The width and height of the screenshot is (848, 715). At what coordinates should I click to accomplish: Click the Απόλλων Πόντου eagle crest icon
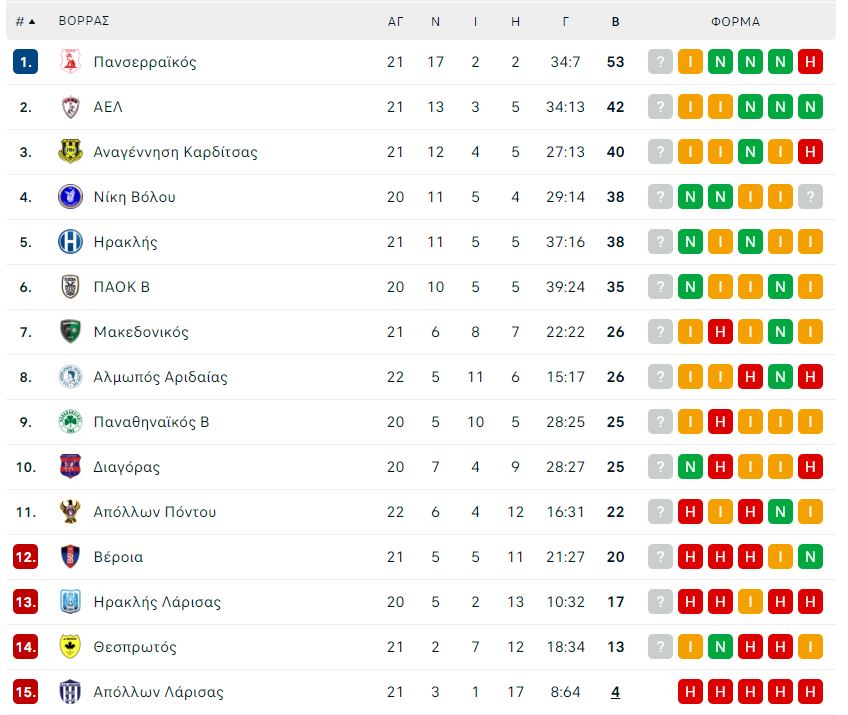click(70, 512)
